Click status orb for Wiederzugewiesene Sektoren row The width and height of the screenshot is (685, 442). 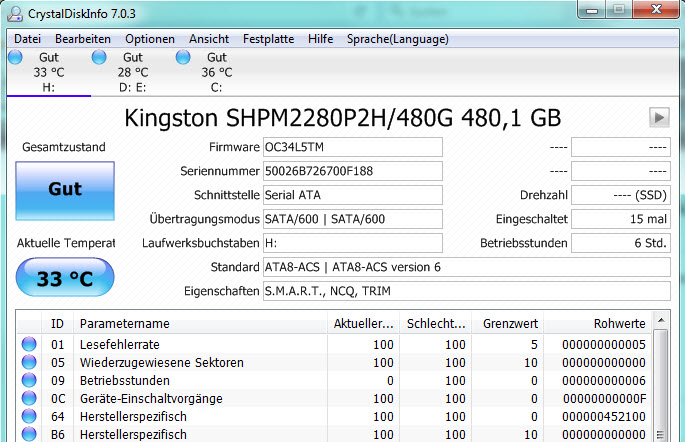point(29,363)
